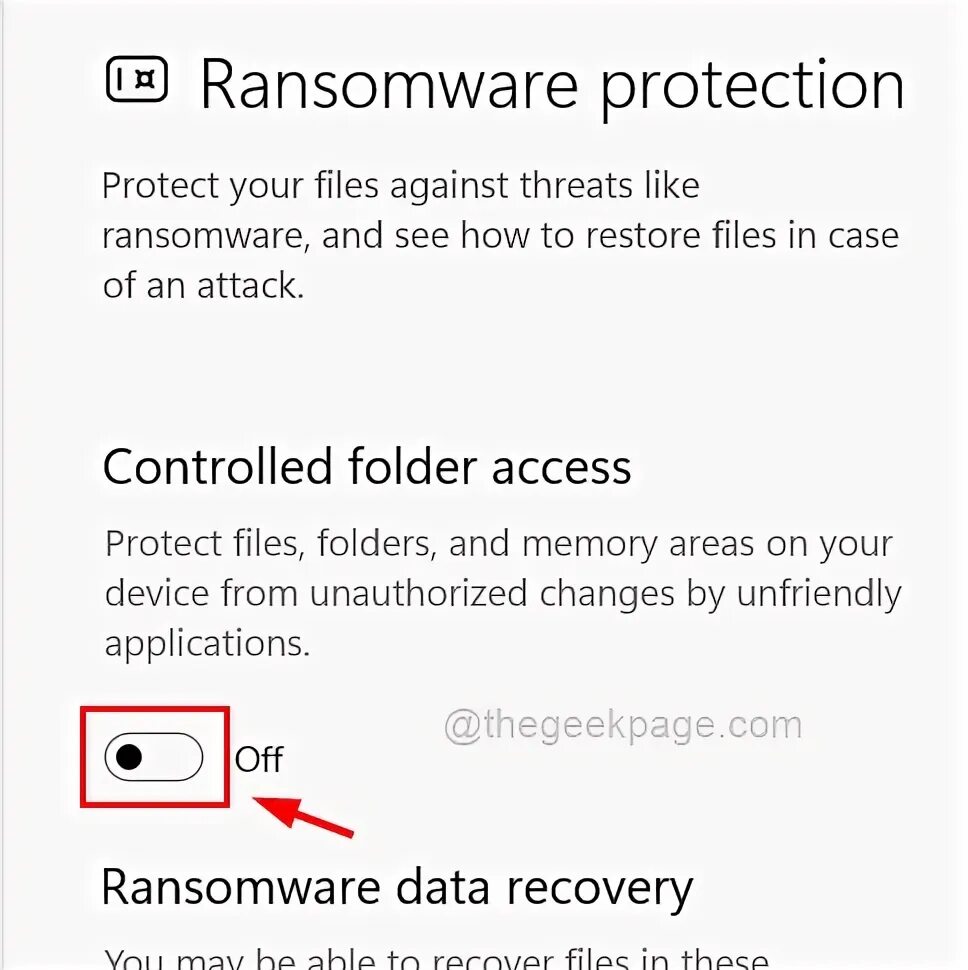Viewport: 968px width, 970px height.
Task: Click the Ransomware data recovery heading
Action: point(396,889)
